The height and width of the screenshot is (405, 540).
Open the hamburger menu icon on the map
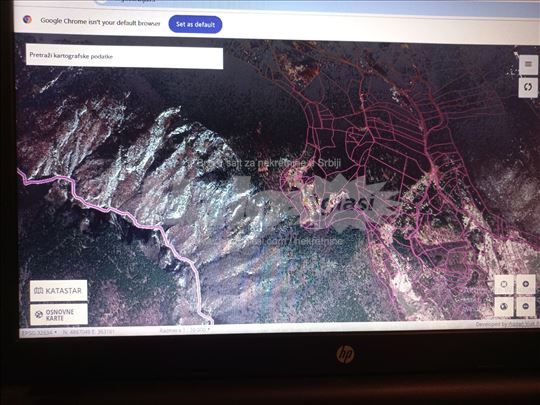tap(528, 64)
